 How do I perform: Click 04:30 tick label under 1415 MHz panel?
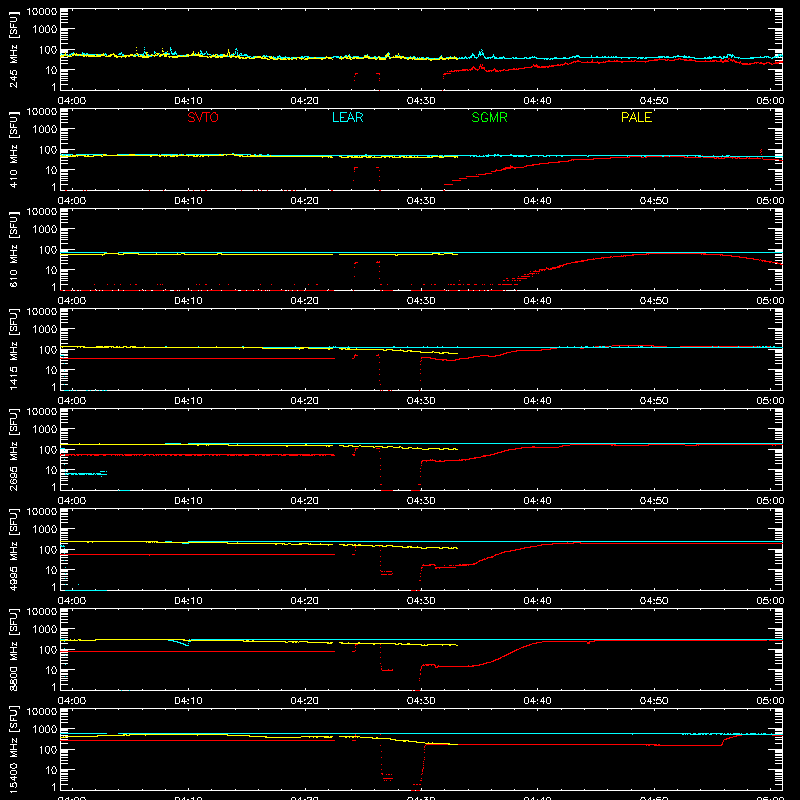point(421,401)
